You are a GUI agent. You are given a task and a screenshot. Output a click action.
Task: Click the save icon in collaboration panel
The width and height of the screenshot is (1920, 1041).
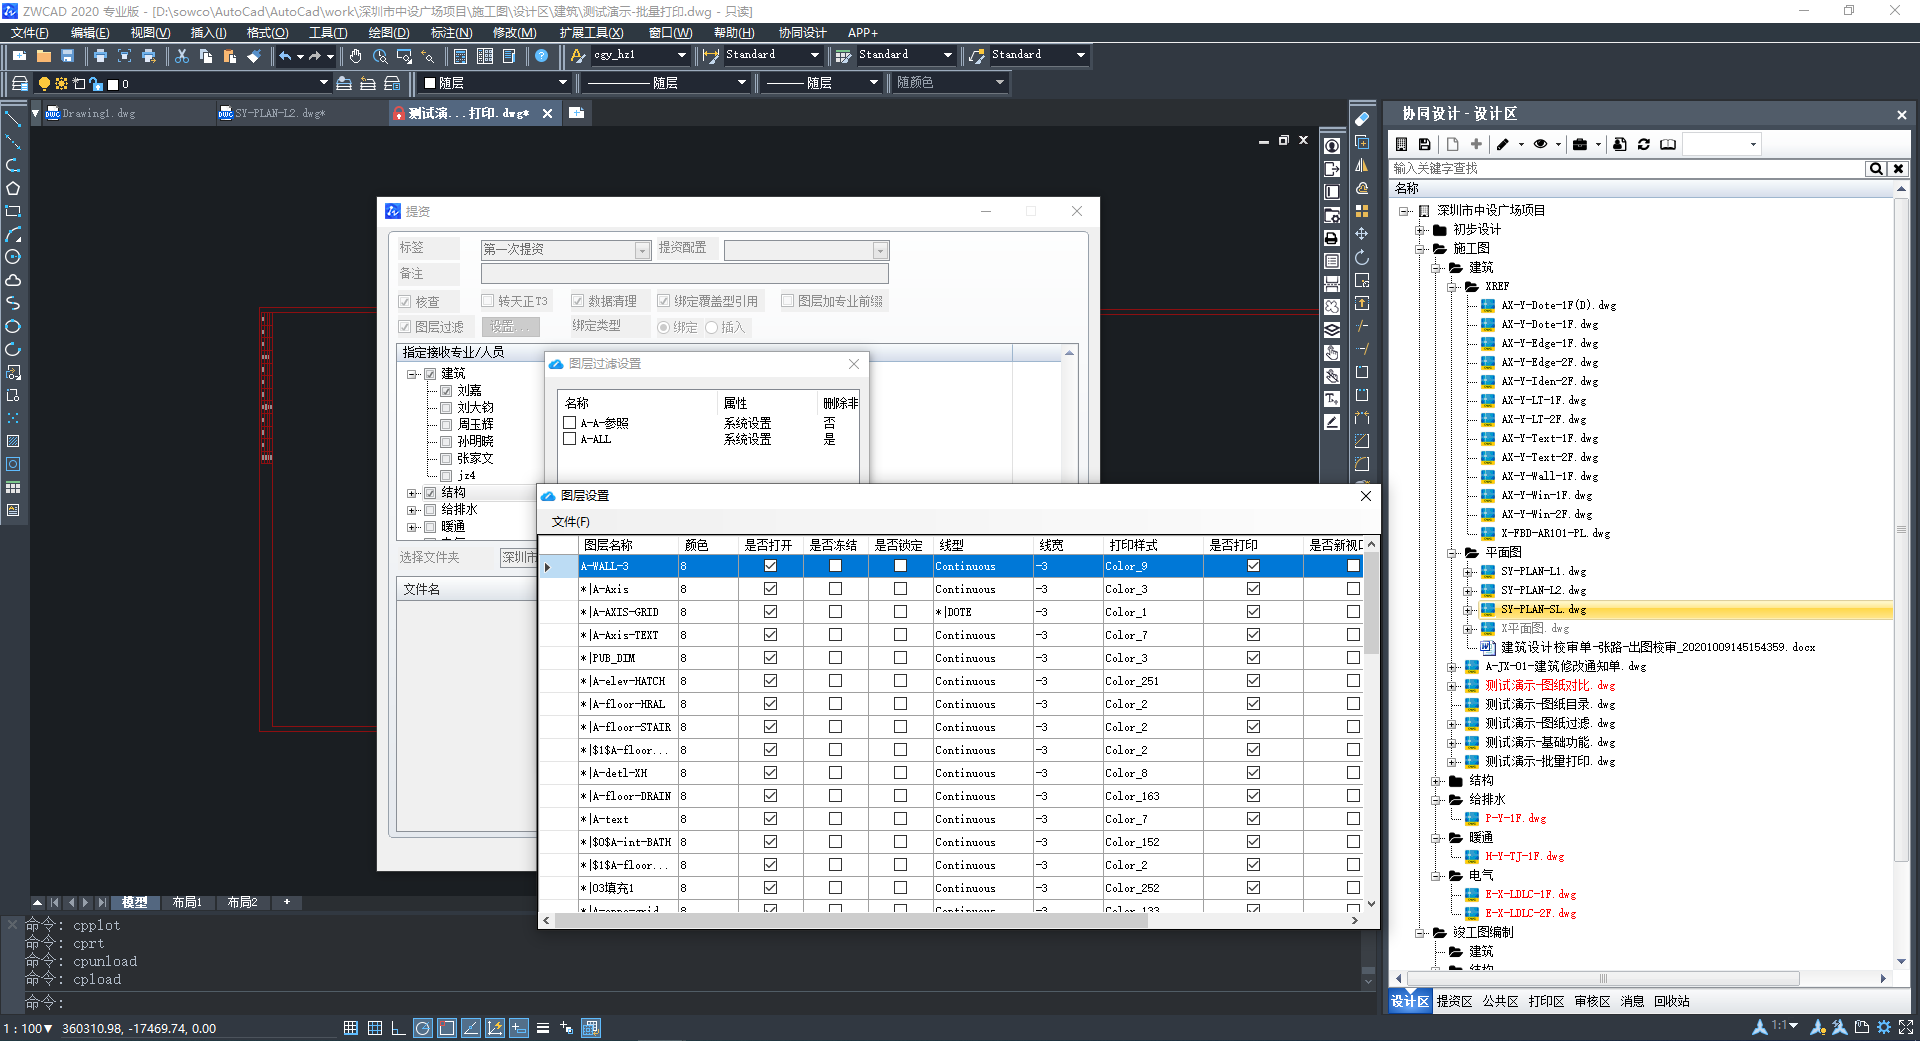1425,144
